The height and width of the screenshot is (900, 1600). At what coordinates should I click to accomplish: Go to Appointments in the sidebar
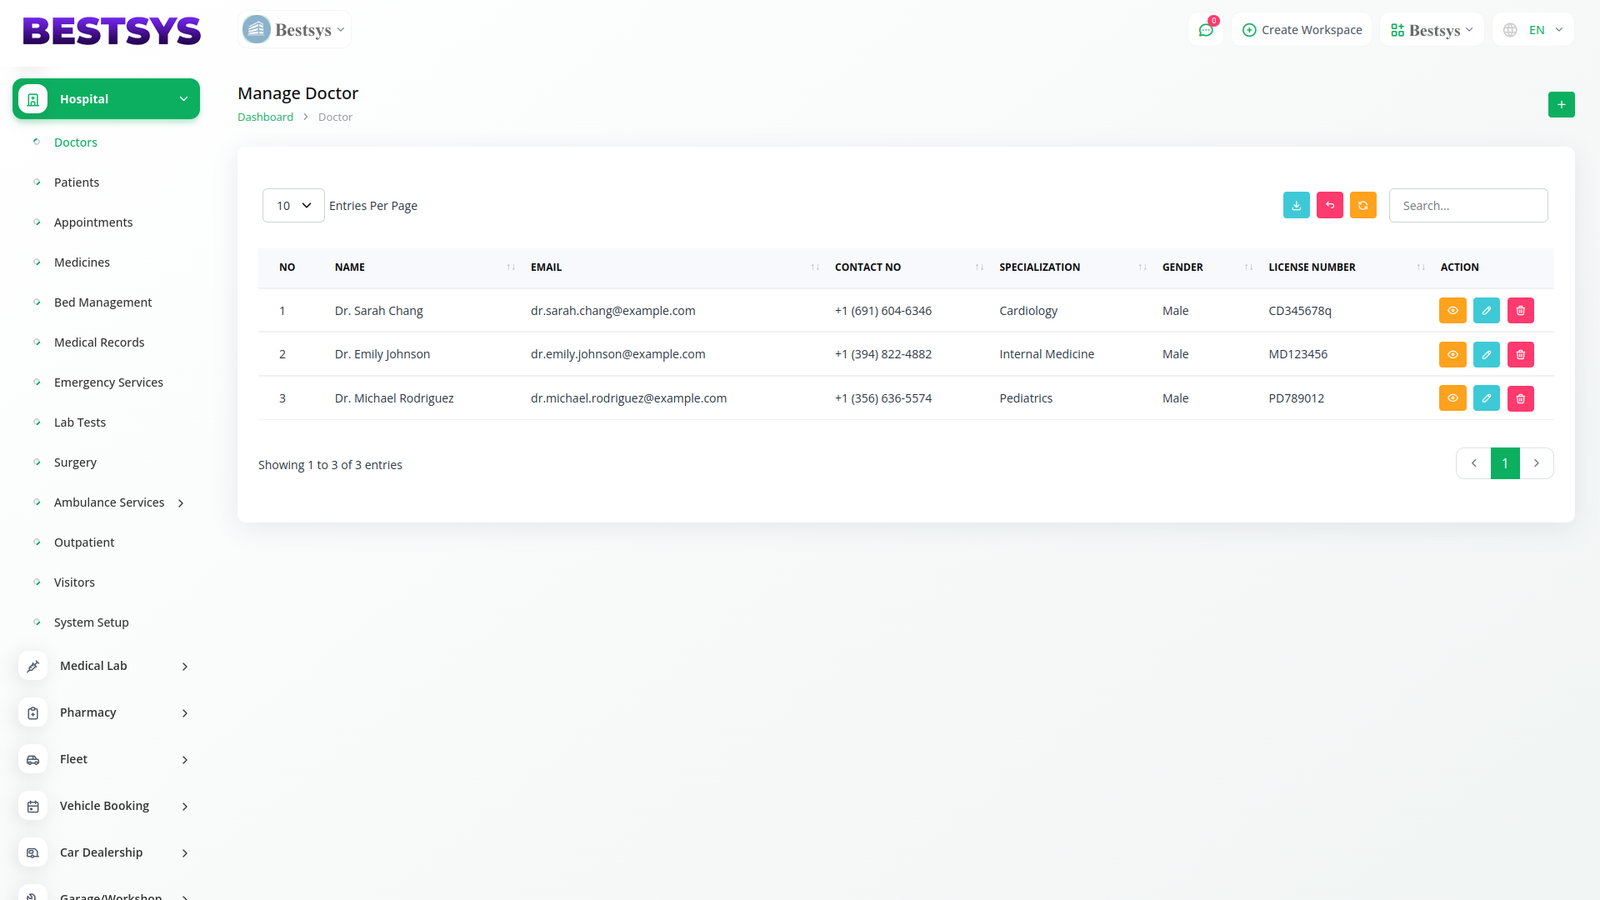click(93, 223)
